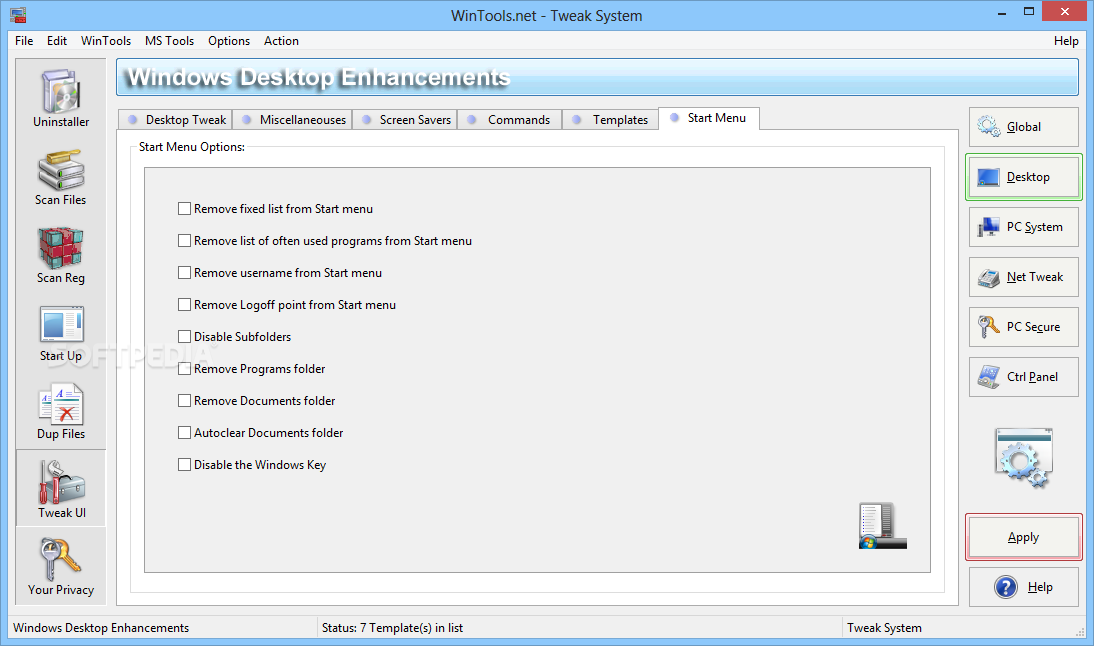Click the Start menu computer icon in the options panel

tap(883, 525)
